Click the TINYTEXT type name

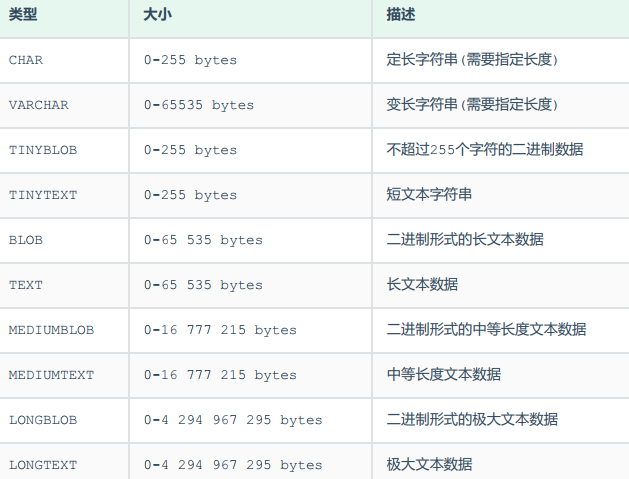tap(42, 195)
